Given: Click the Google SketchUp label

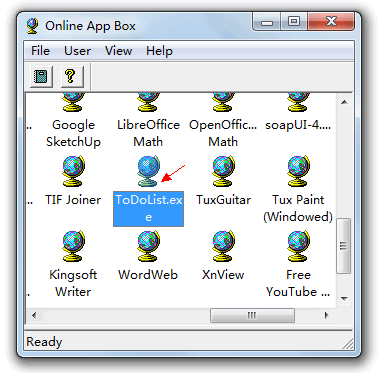Looking at the screenshot, I should tap(73, 133).
